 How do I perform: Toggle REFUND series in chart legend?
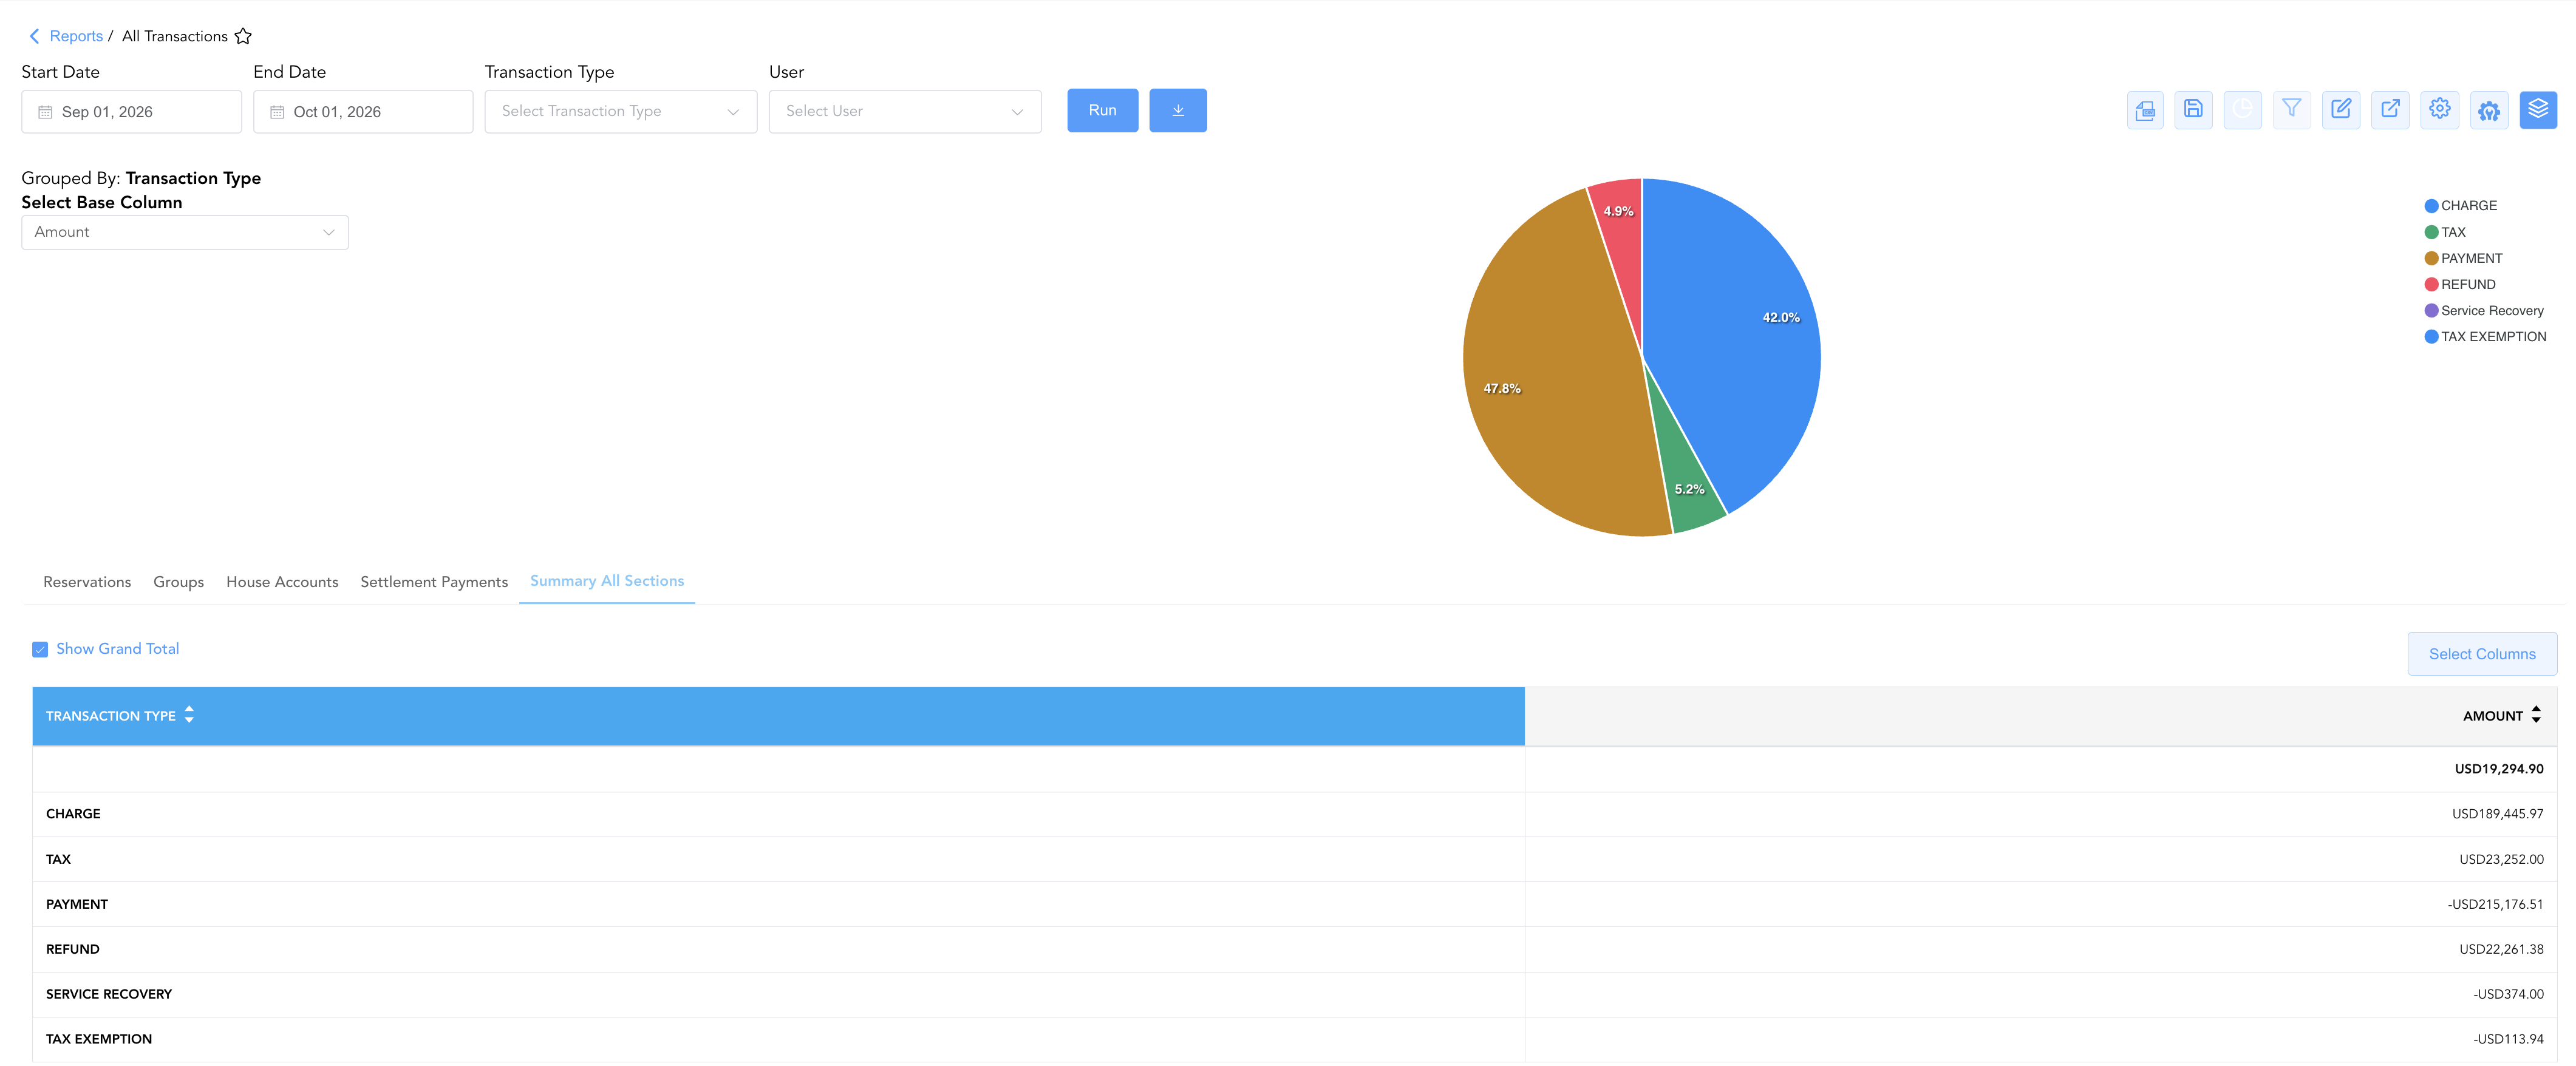point(2460,284)
